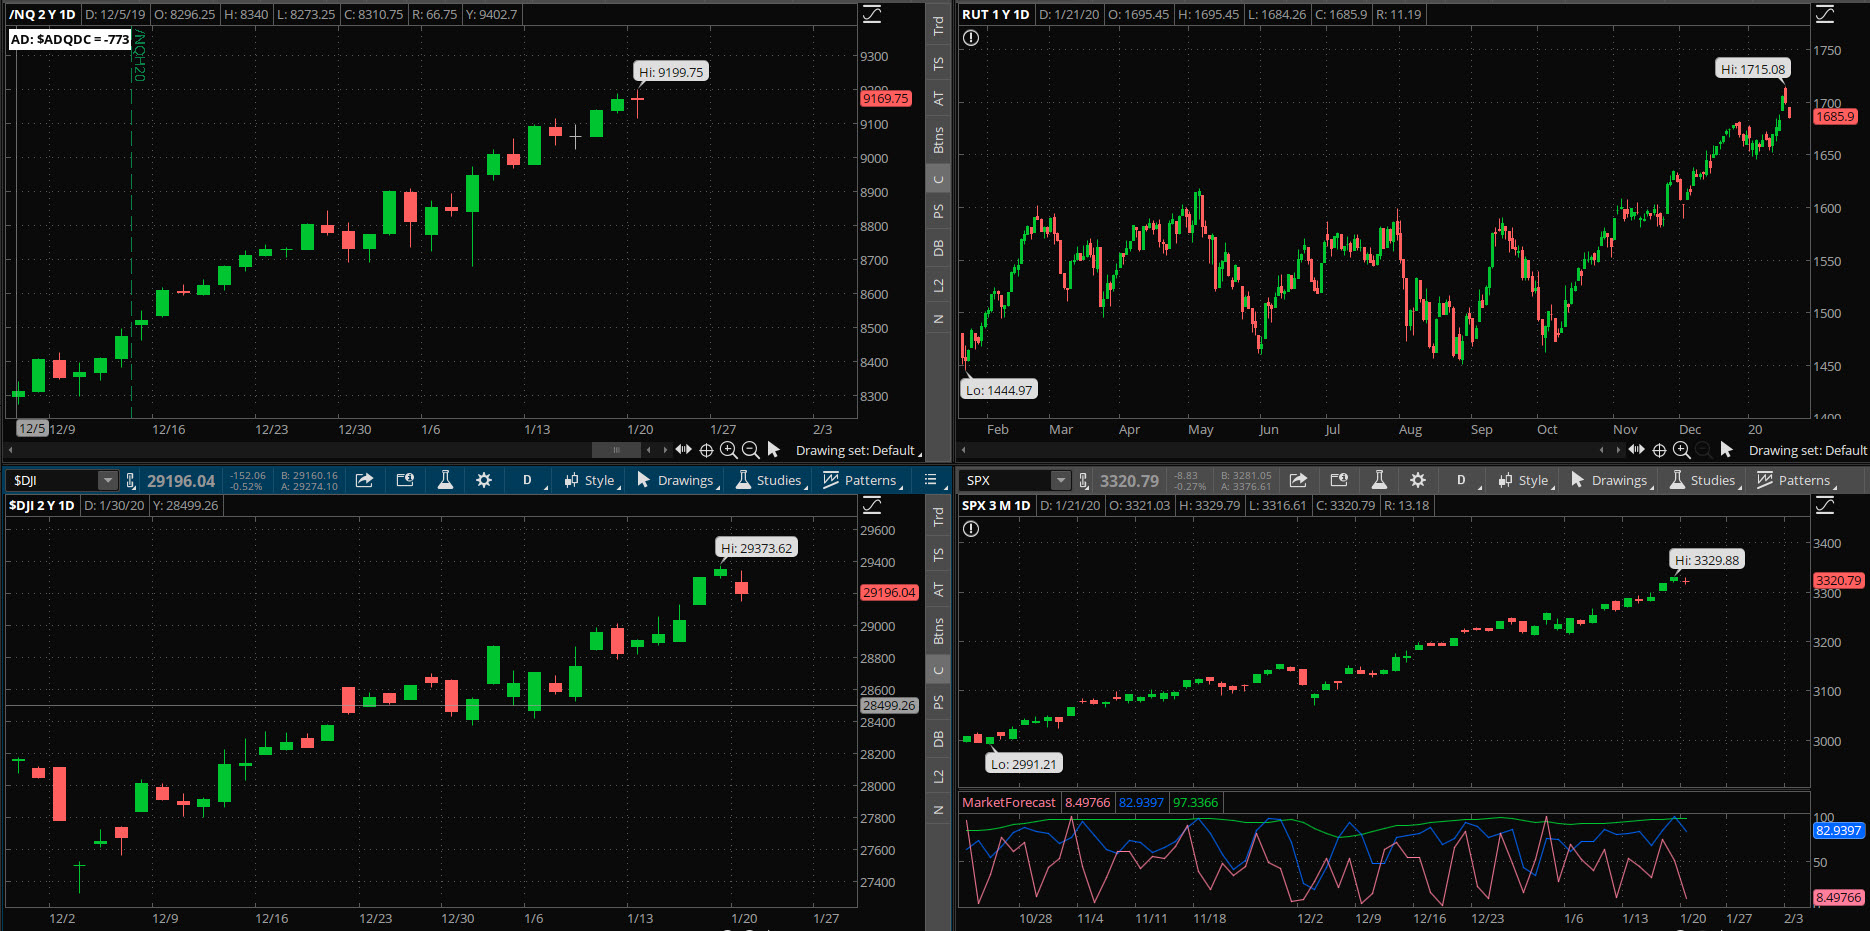Select pointer cursor under the /NQ chart
1870x931 pixels.
pyautogui.click(x=773, y=450)
